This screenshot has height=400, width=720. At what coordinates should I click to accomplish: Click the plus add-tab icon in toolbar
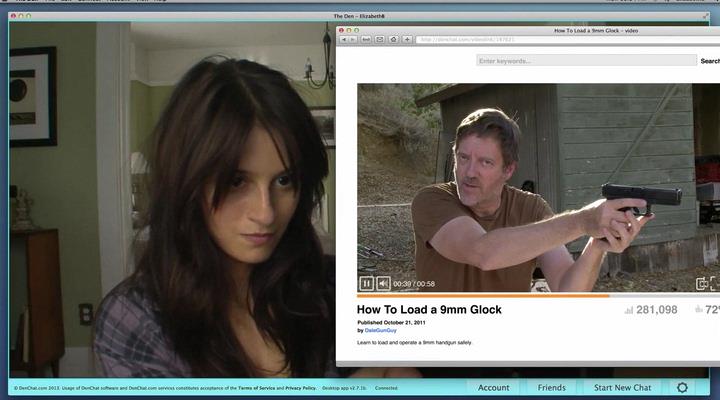(x=407, y=40)
